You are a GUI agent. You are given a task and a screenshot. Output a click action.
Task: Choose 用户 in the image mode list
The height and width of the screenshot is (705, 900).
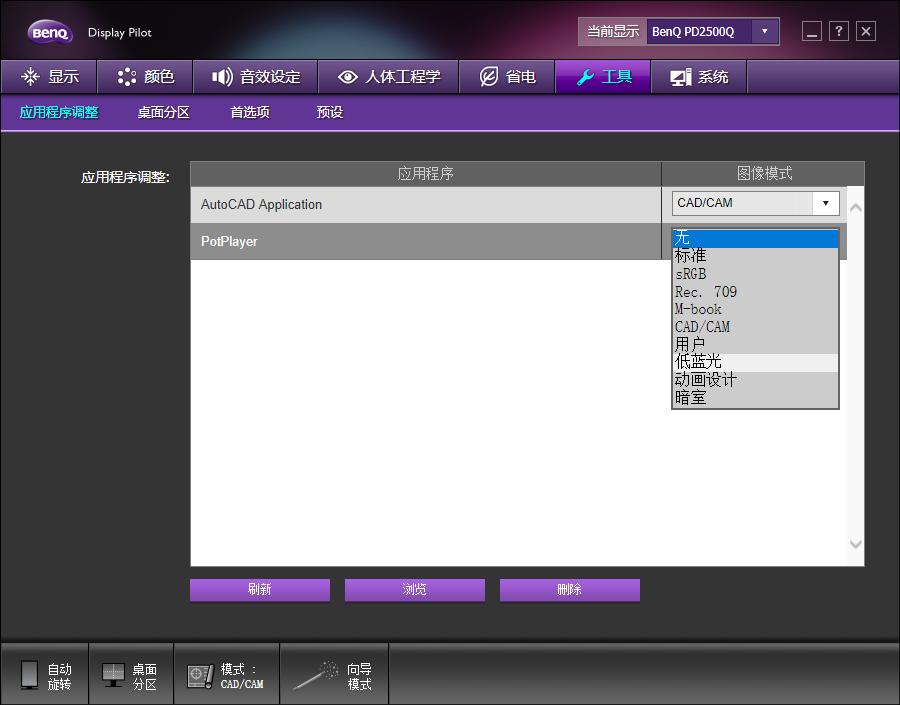pyautogui.click(x=755, y=344)
